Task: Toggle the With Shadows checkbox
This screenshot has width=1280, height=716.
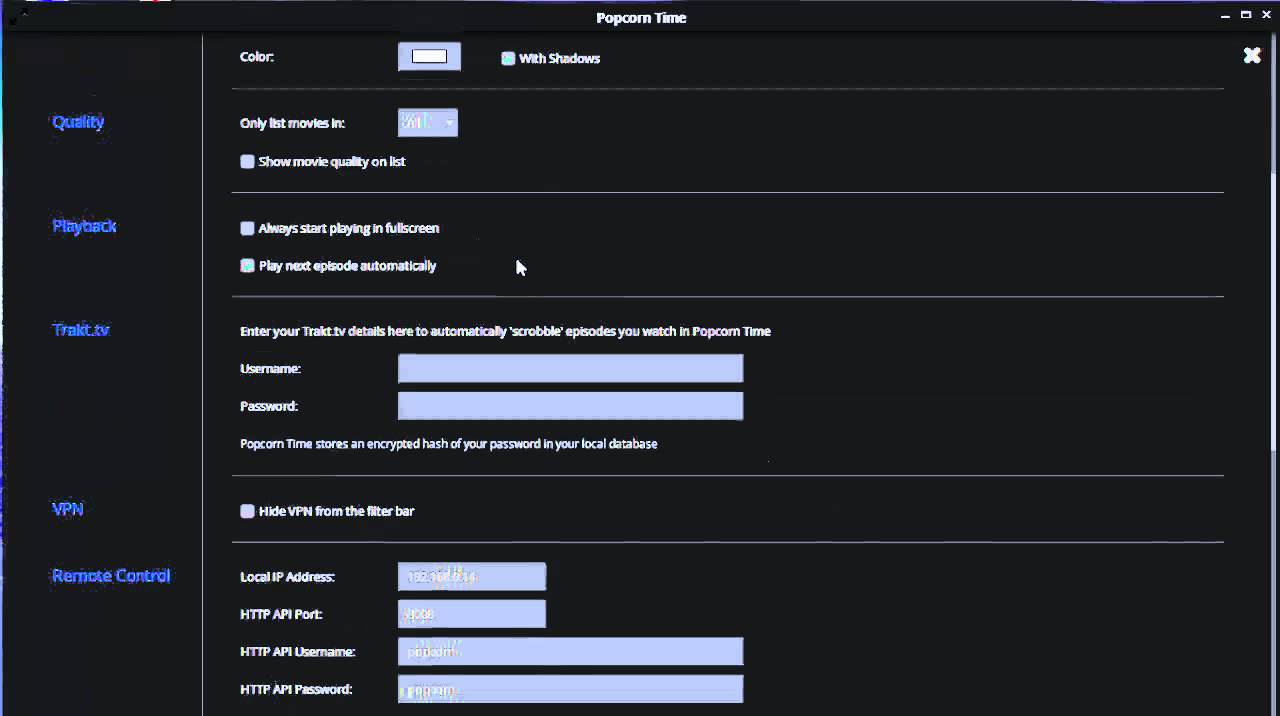Action: [x=508, y=59]
